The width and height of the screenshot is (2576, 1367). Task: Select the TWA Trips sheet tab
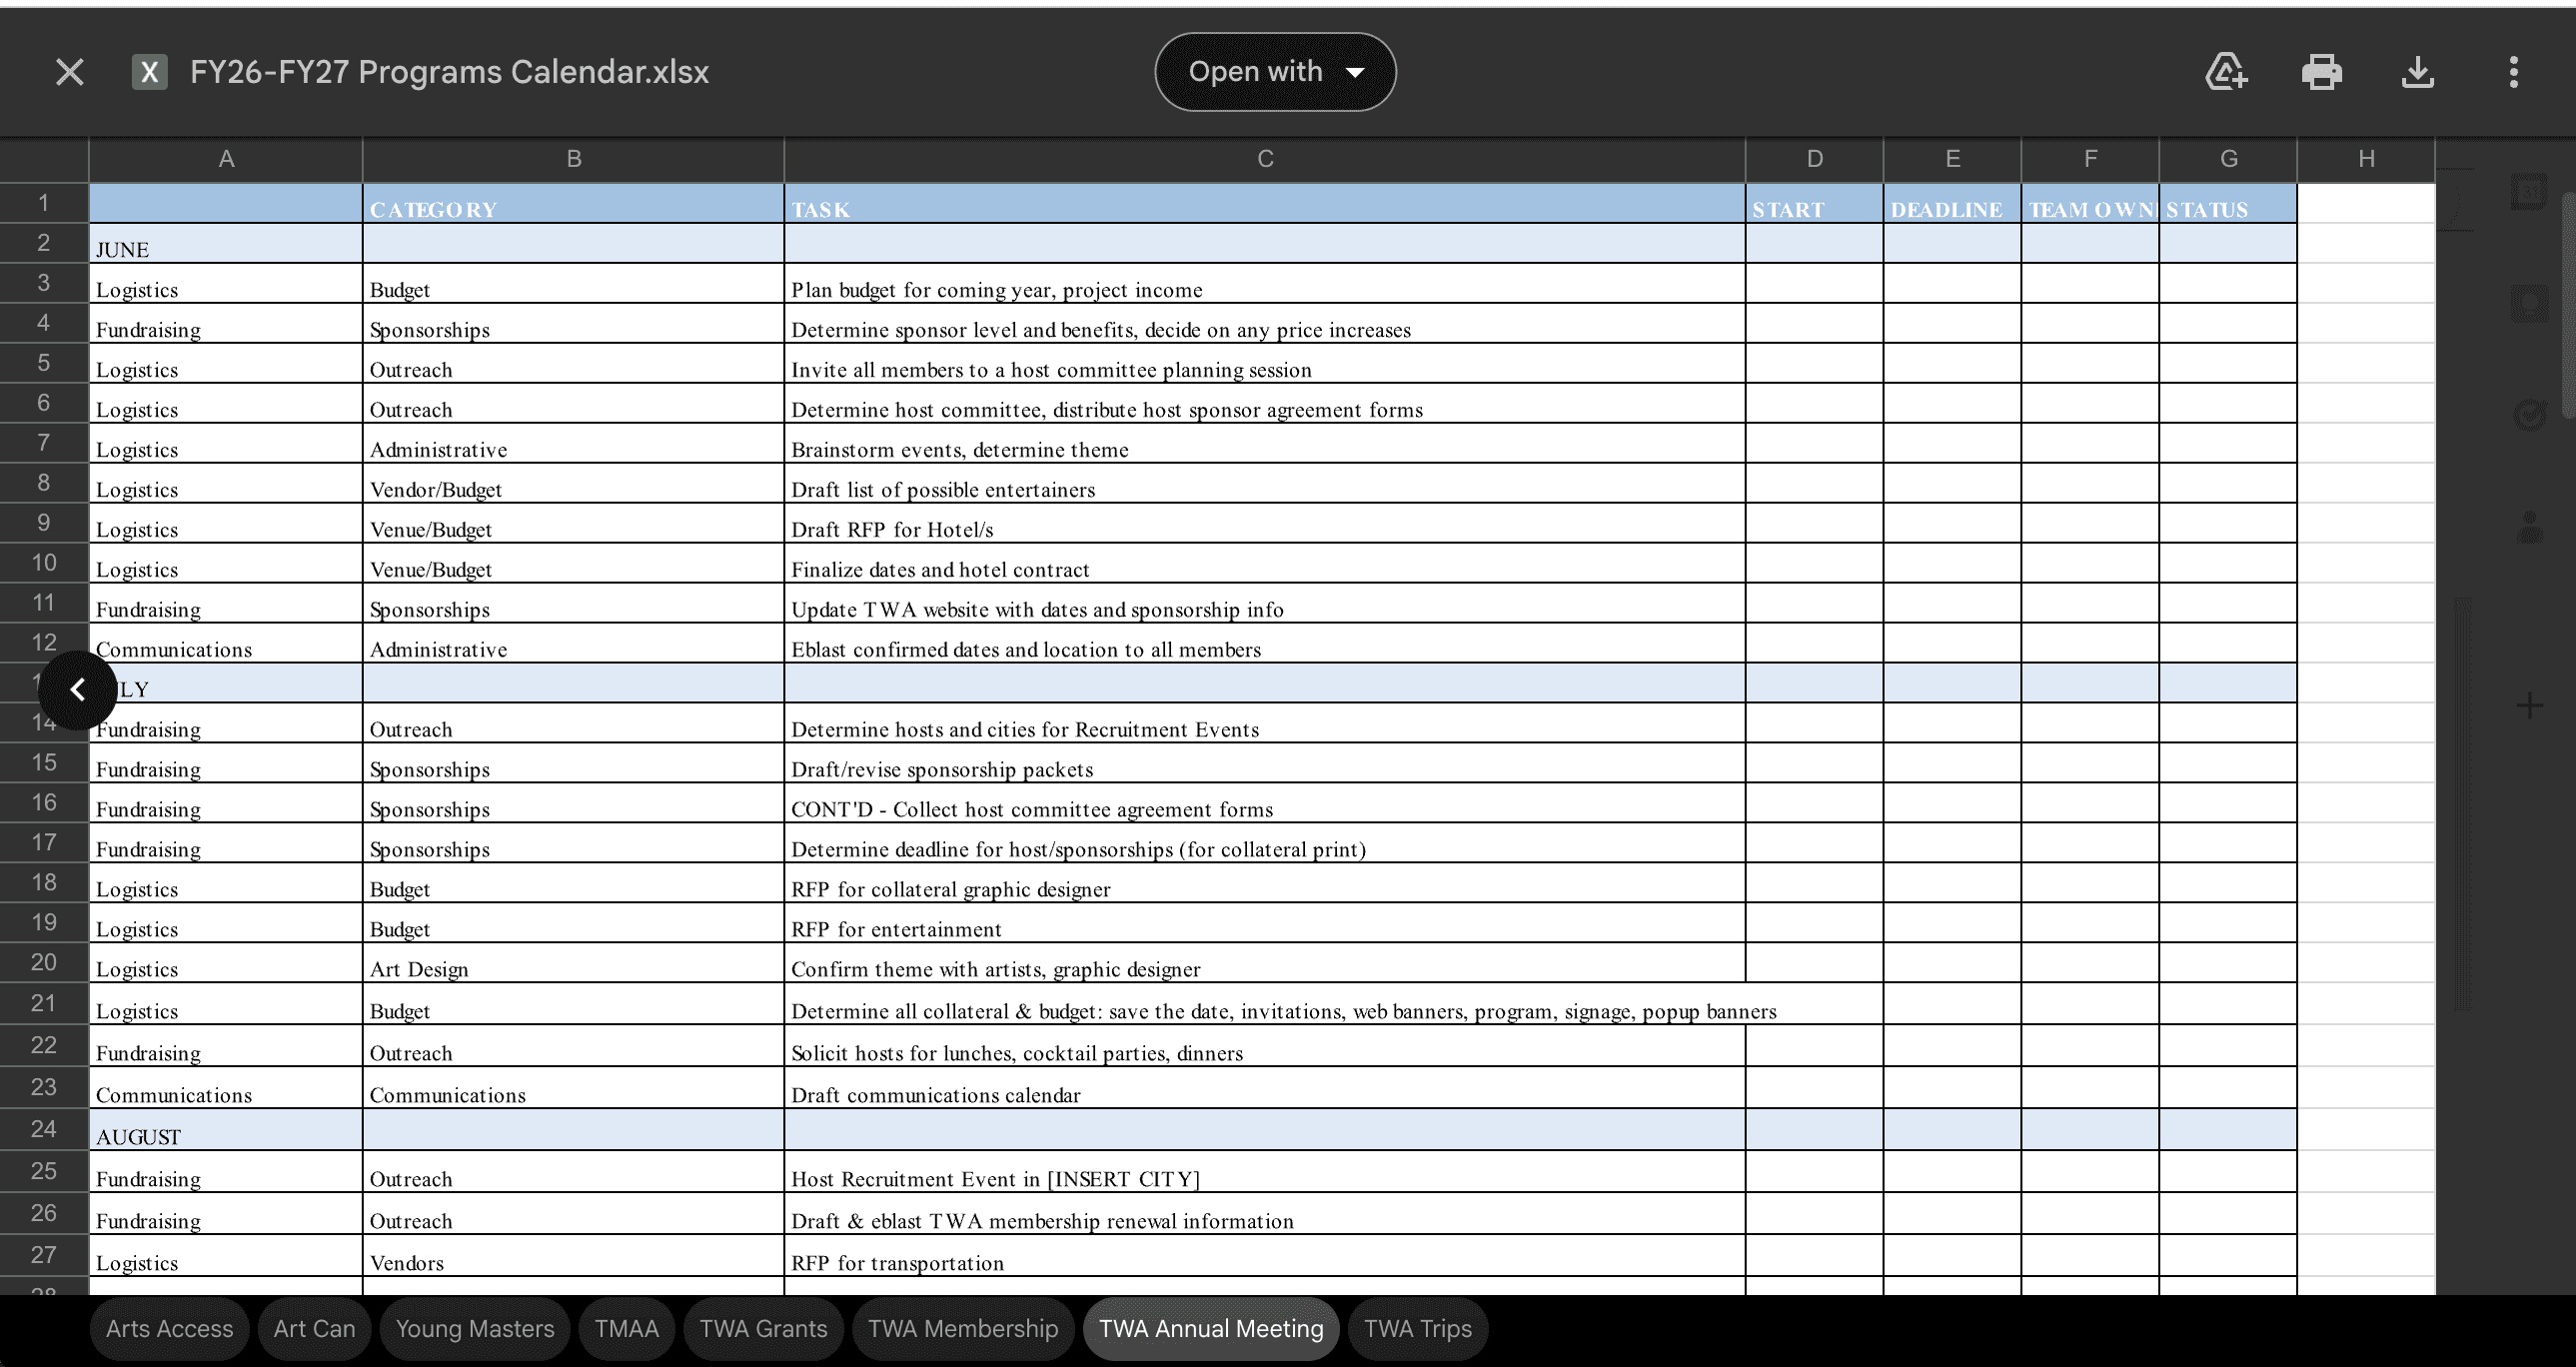click(x=1417, y=1329)
